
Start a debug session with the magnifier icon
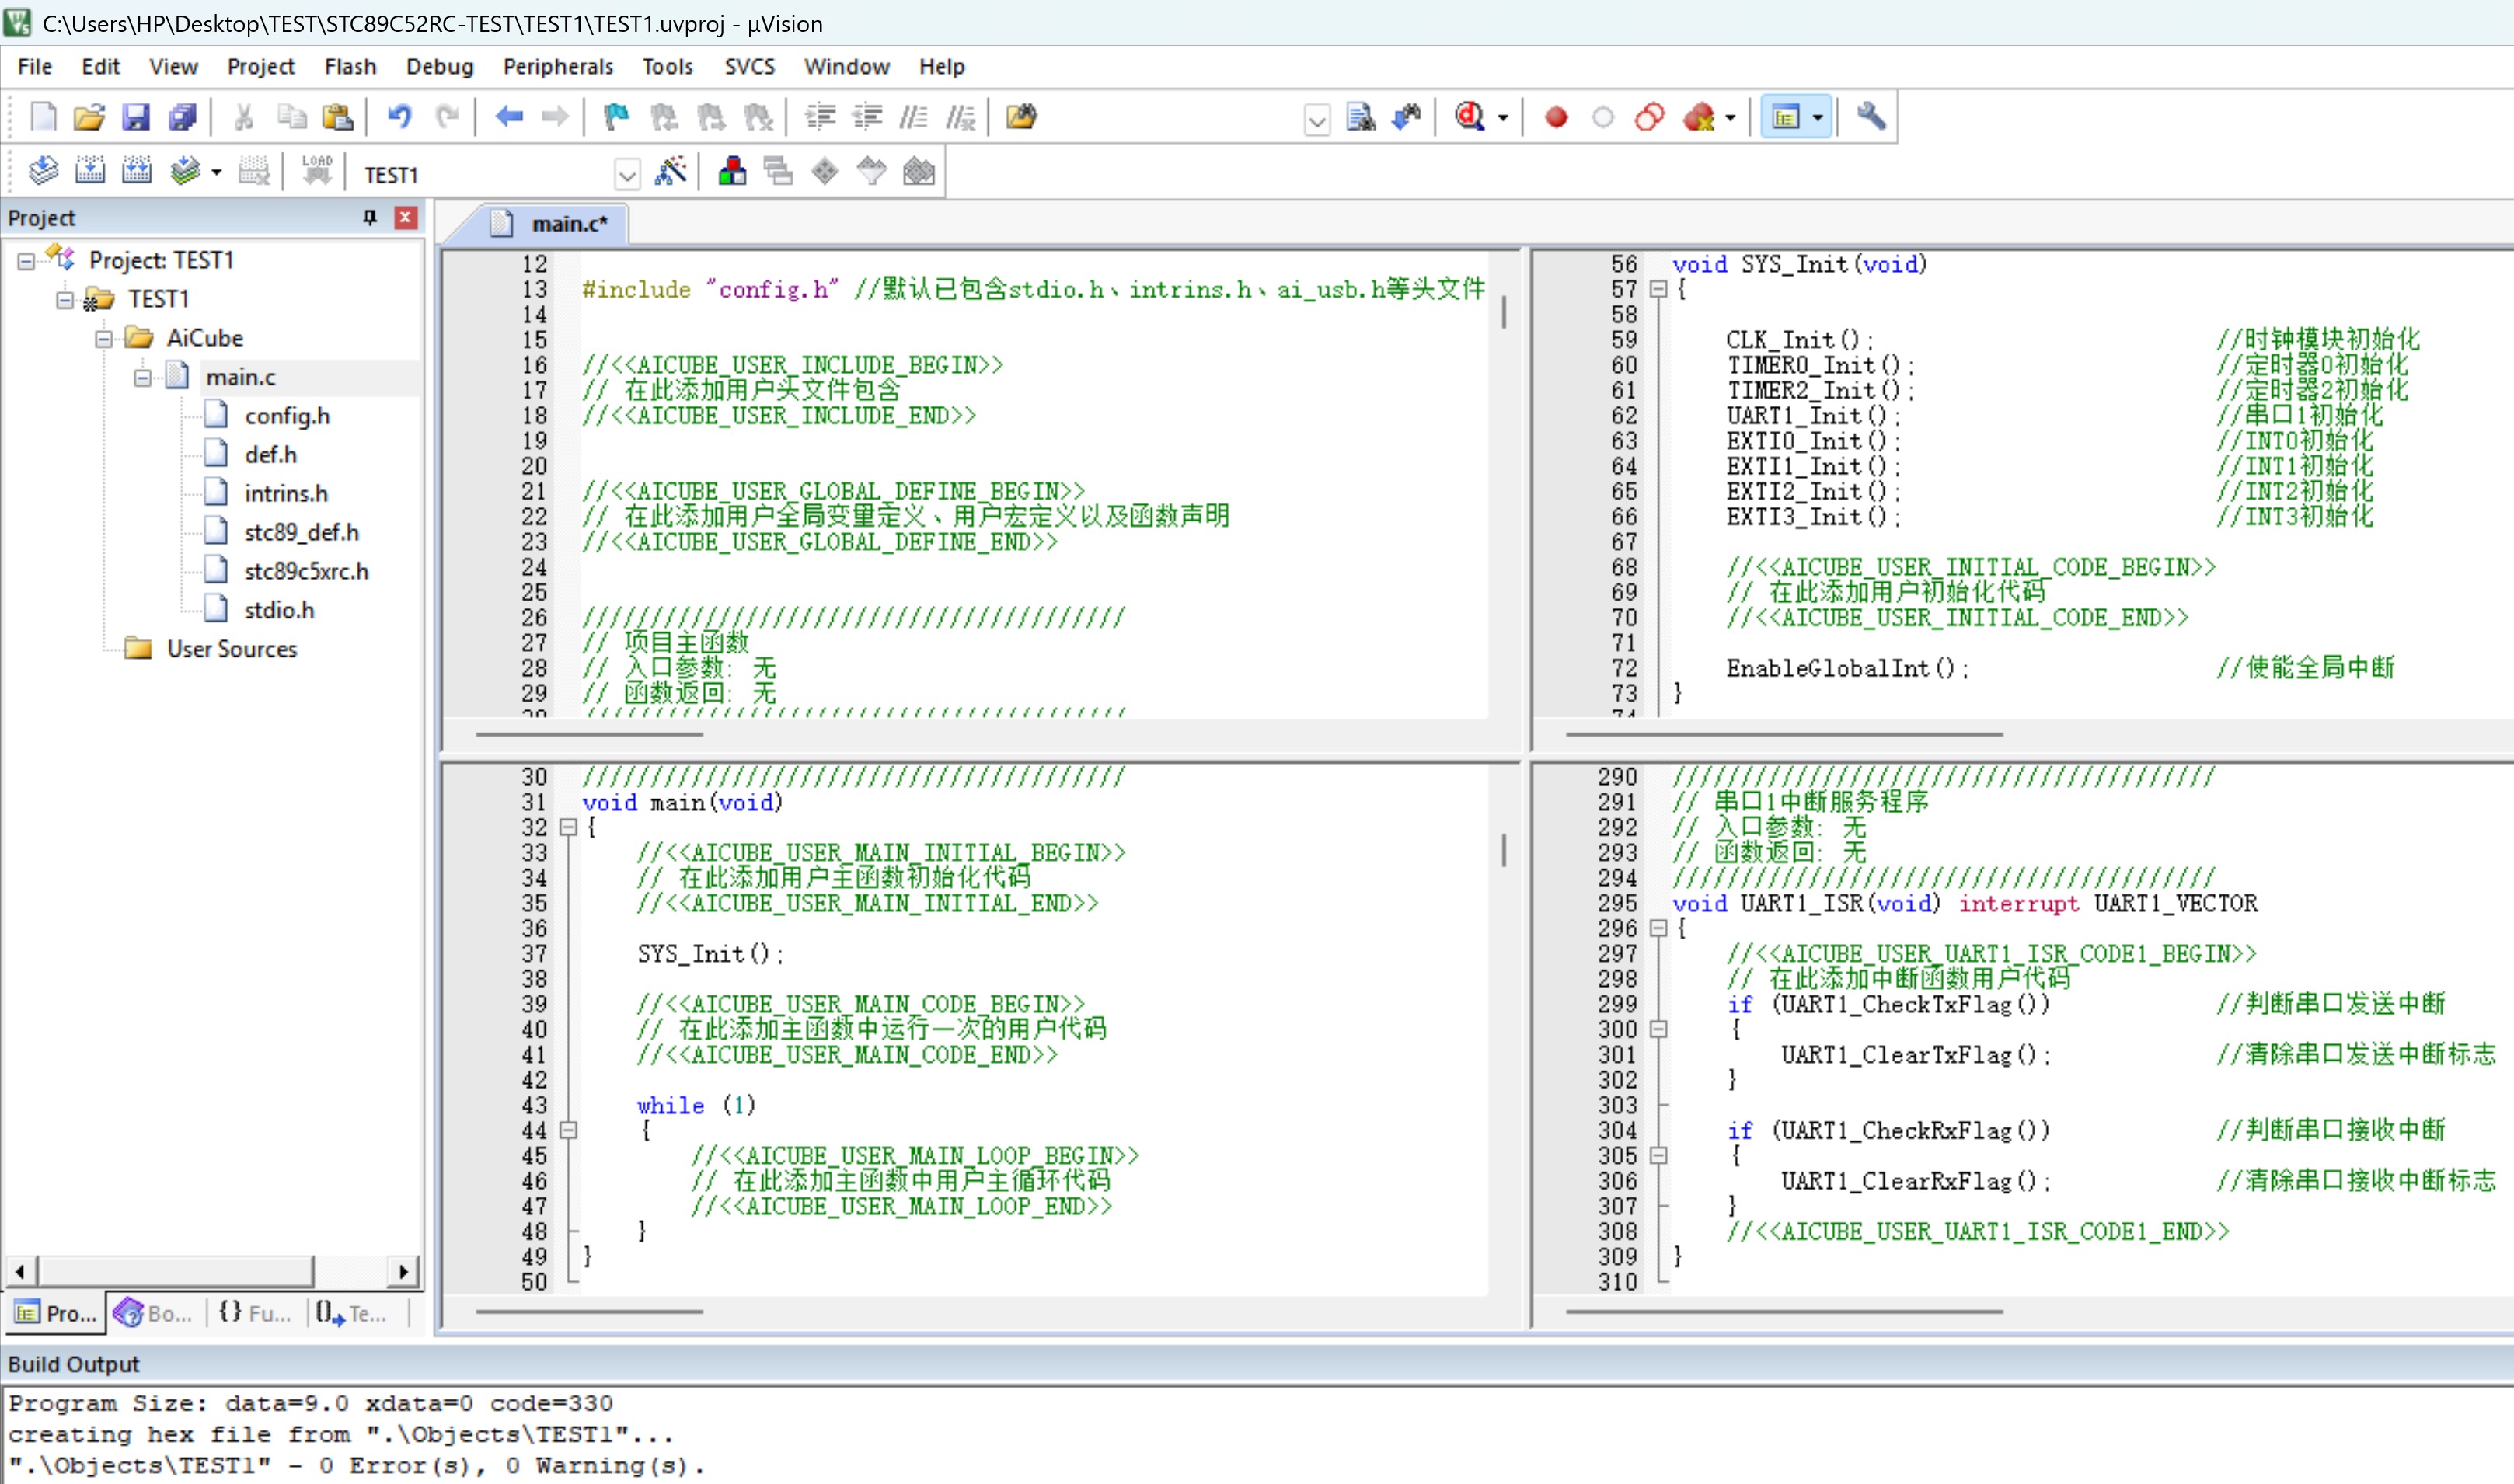tap(1469, 117)
